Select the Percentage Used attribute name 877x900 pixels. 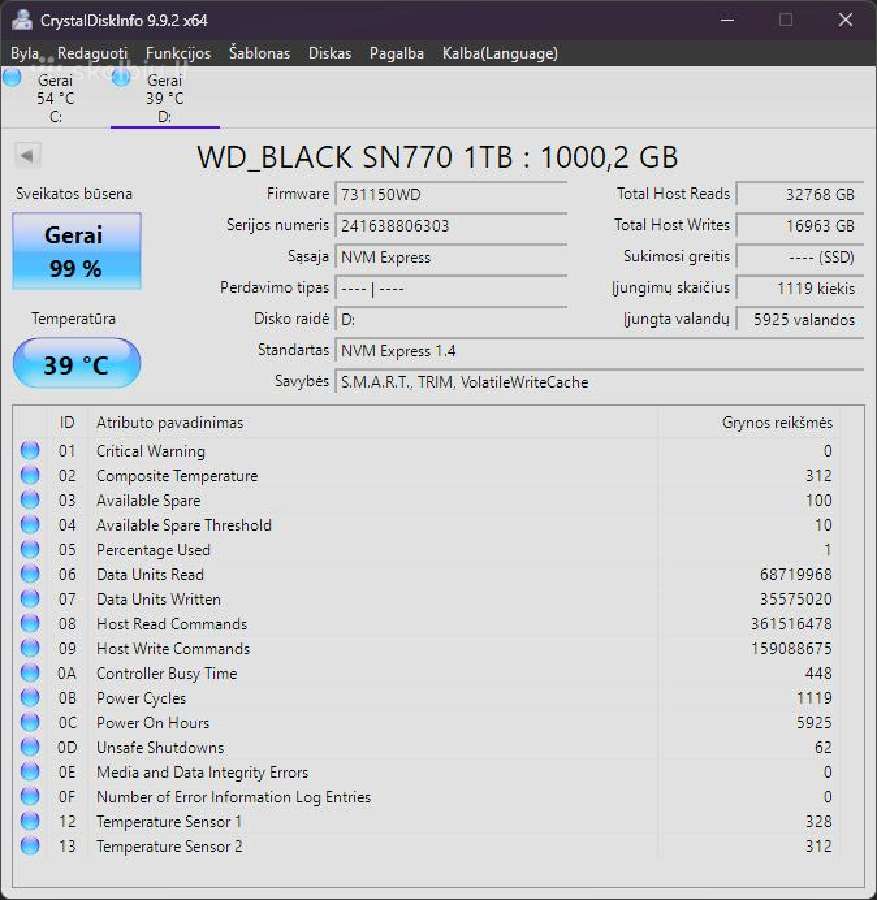[153, 550]
